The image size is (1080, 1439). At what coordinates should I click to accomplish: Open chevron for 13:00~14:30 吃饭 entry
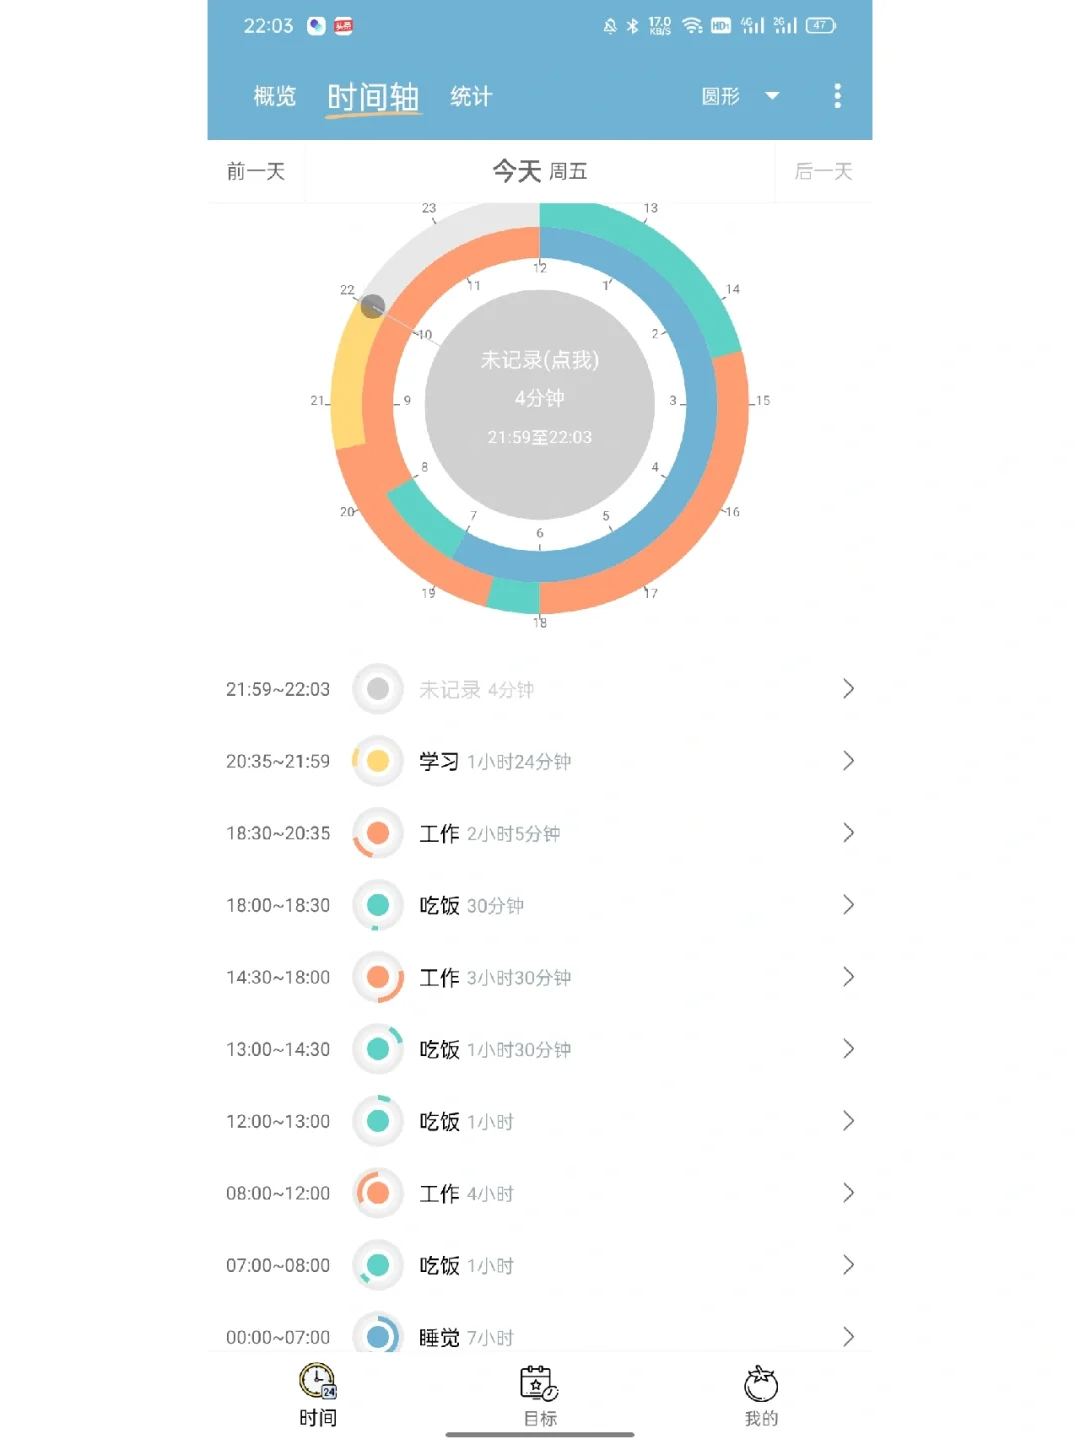848,1049
